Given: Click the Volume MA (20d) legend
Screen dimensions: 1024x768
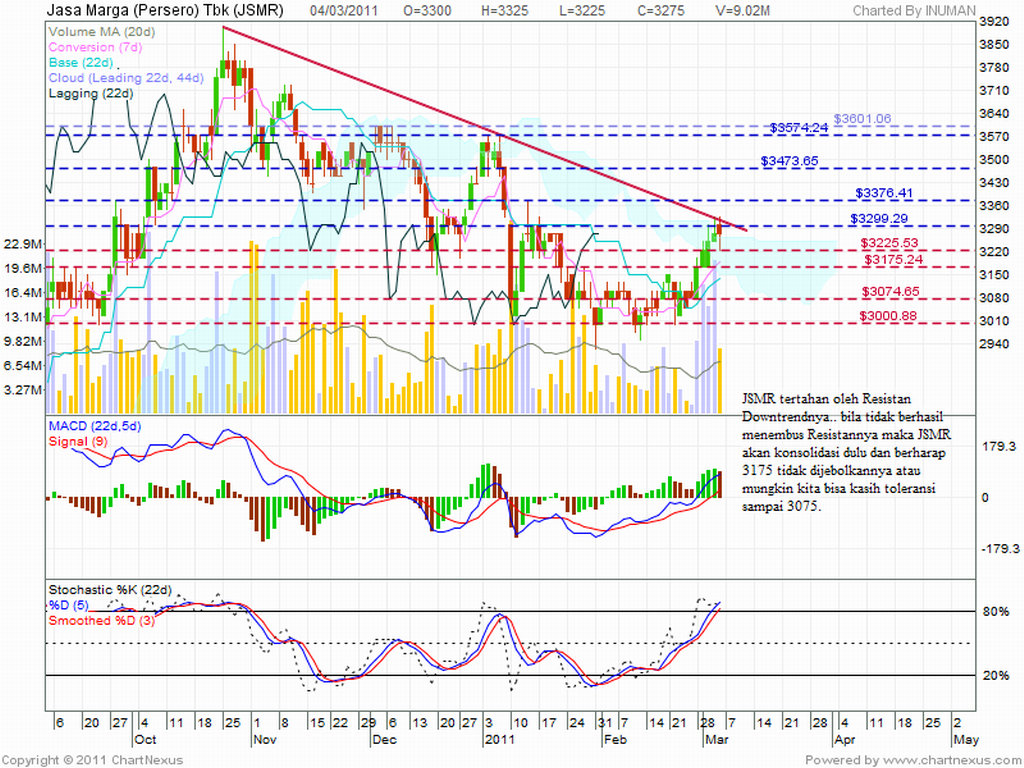Looking at the screenshot, I should pyautogui.click(x=101, y=31).
